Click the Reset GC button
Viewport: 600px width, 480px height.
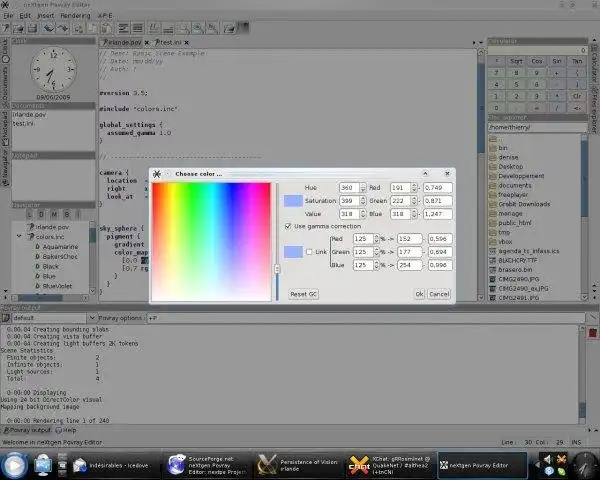pos(303,294)
